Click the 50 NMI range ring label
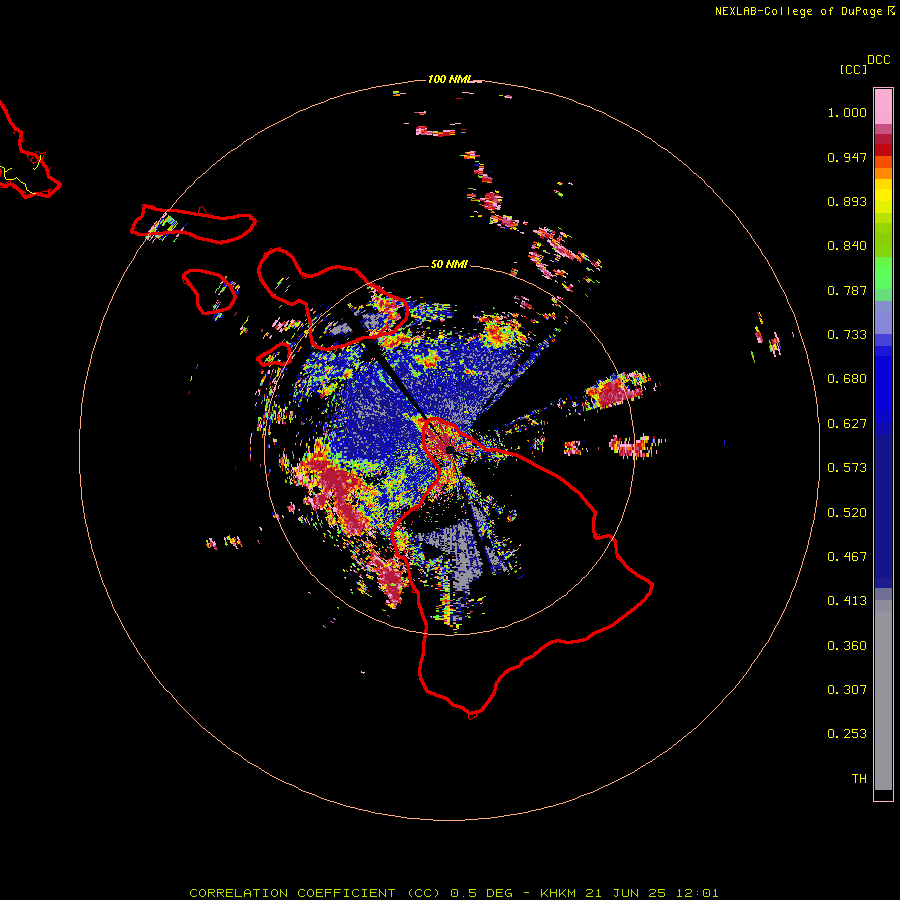Viewport: 900px width, 900px height. (x=449, y=264)
